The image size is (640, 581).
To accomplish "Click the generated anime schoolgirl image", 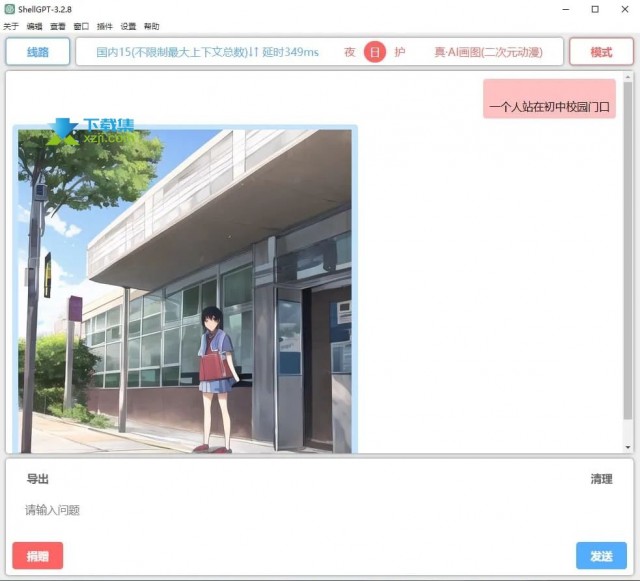I will pos(185,290).
